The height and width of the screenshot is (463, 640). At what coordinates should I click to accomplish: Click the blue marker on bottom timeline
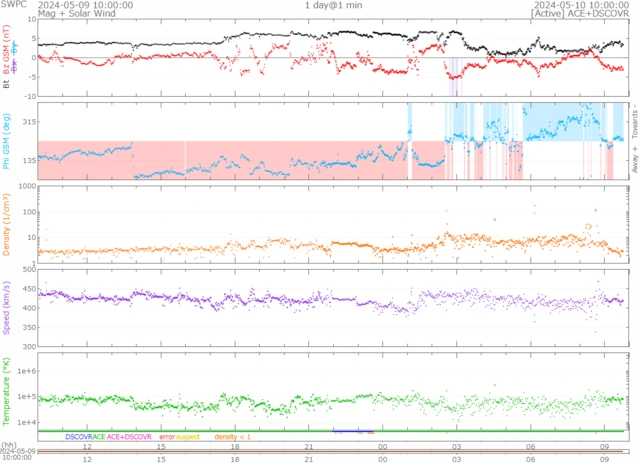352,432
